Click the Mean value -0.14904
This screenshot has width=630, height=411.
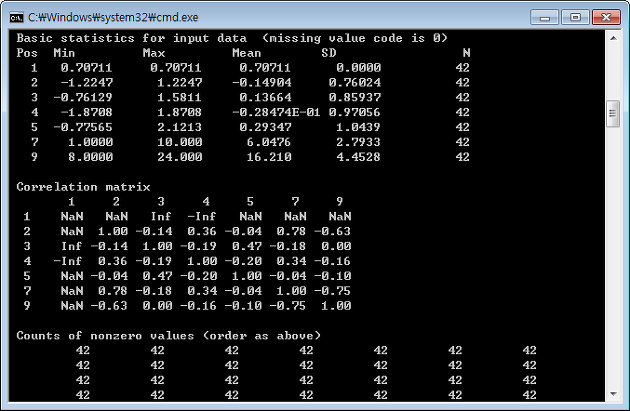coord(262,82)
